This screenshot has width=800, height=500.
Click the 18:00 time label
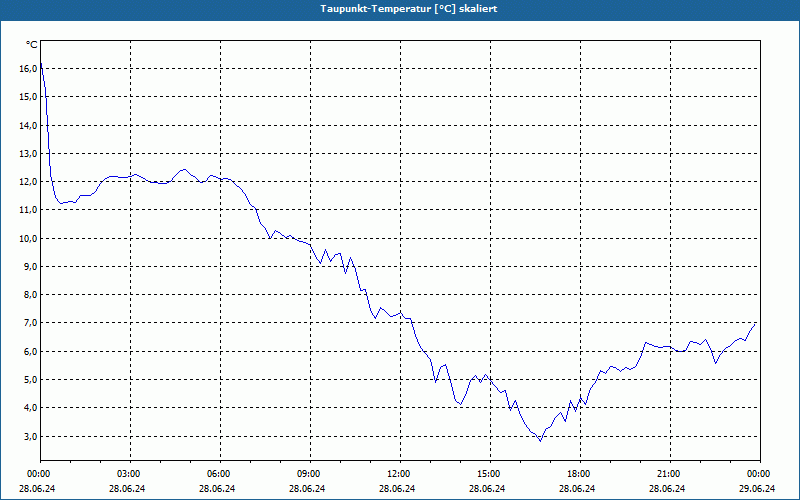580,474
